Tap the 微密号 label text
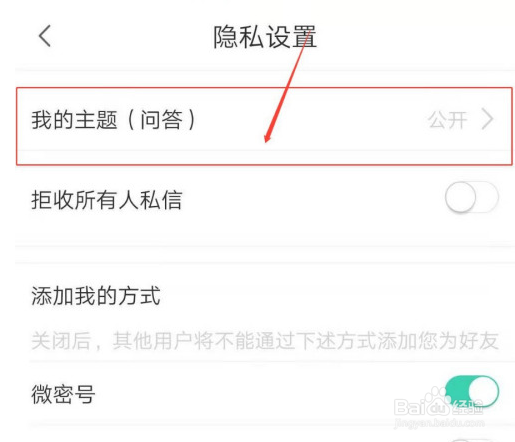 [x=63, y=394]
